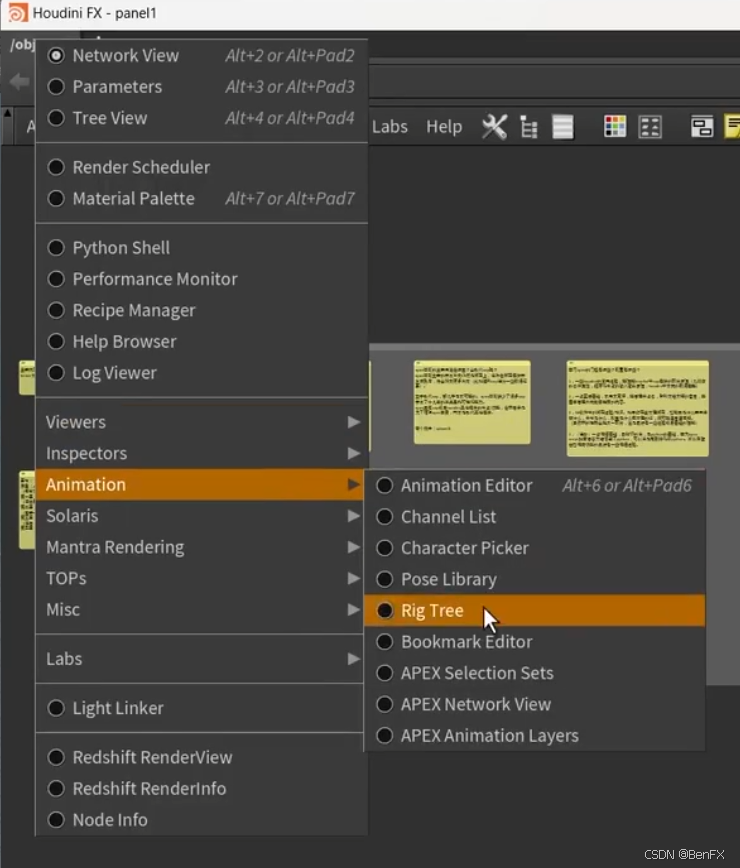Select Log Viewer pane

(x=201, y=373)
